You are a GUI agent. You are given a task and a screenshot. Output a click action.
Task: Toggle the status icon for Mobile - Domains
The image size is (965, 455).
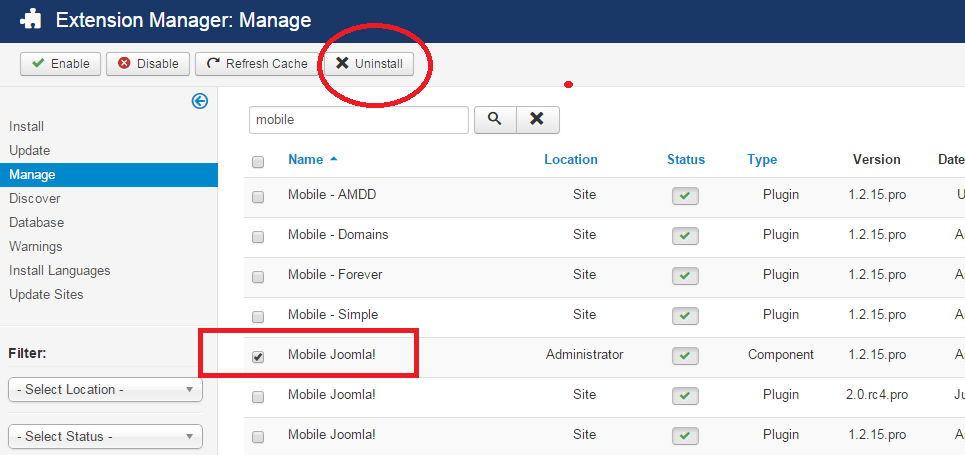click(x=685, y=236)
